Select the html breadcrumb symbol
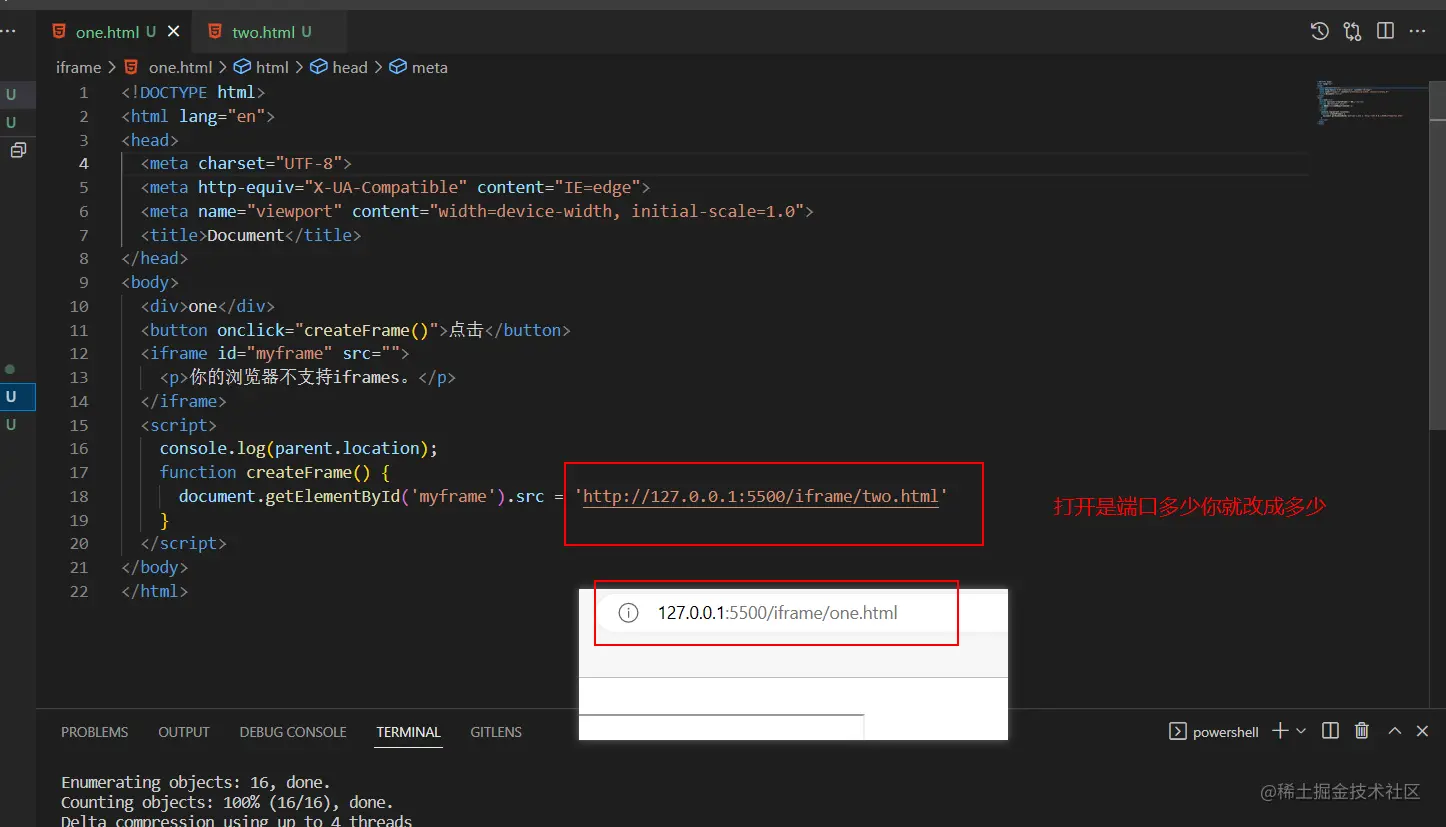 [x=261, y=68]
